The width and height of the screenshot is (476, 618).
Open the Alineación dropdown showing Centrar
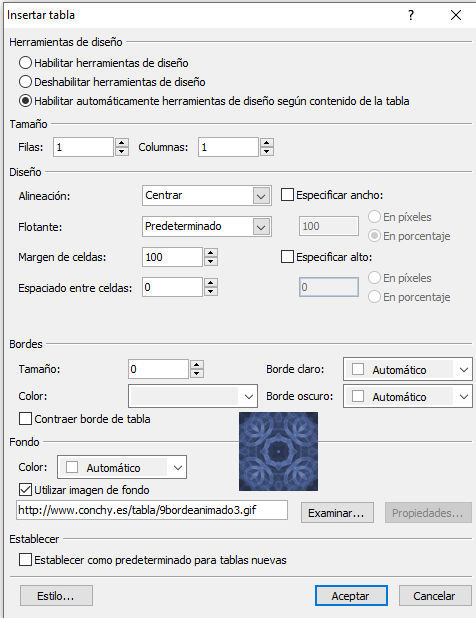pyautogui.click(x=206, y=195)
